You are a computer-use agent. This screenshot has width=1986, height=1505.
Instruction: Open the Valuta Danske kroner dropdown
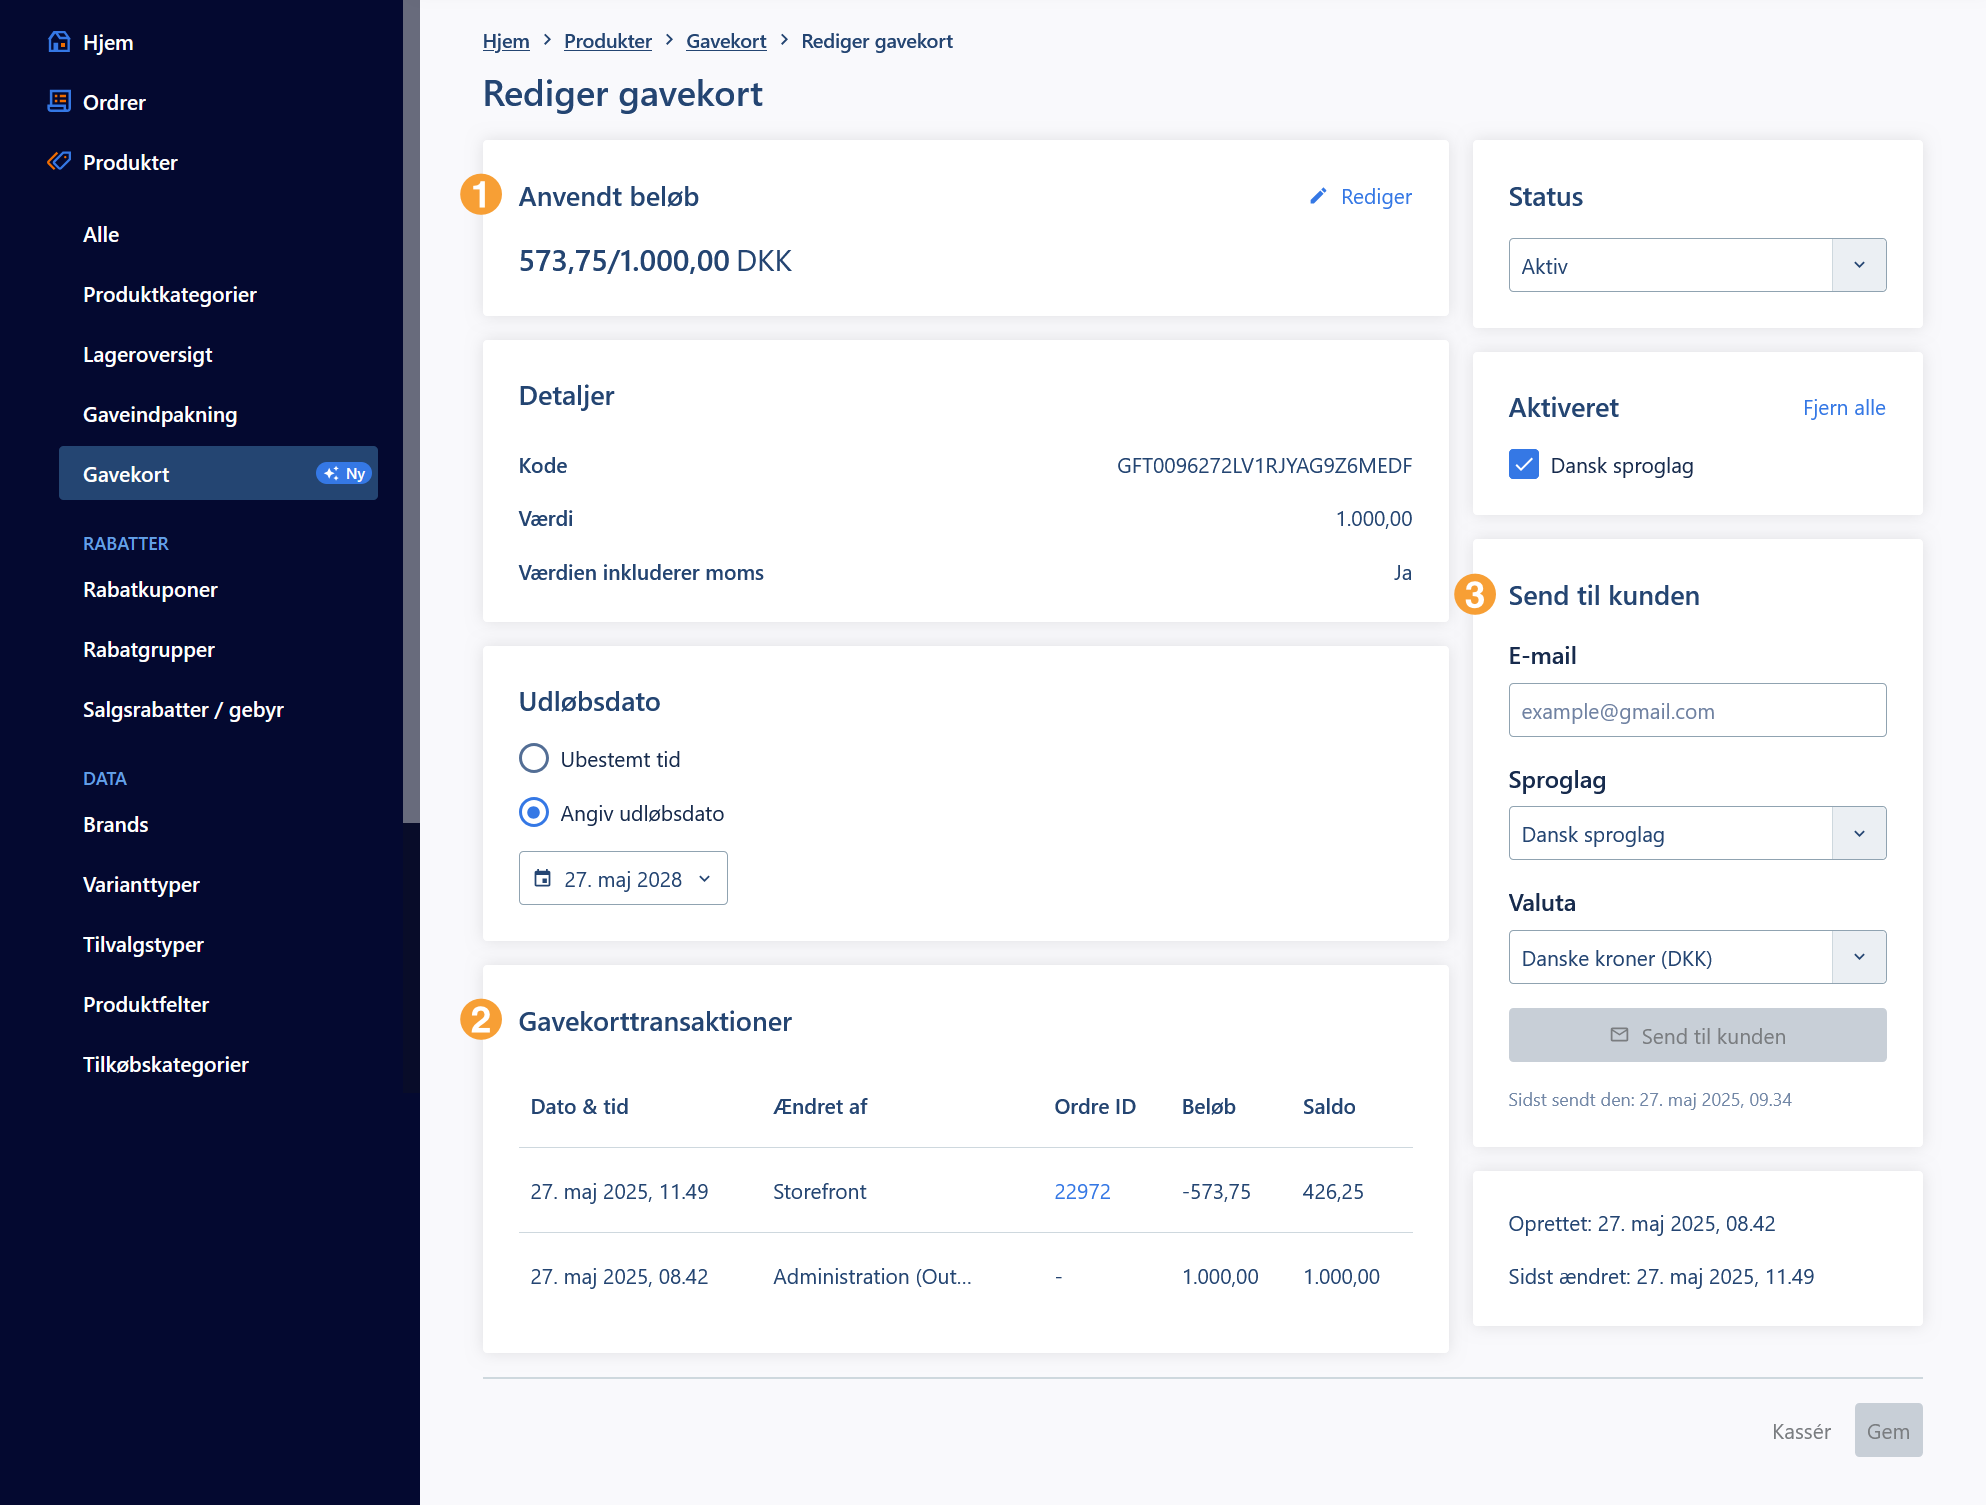1697,958
